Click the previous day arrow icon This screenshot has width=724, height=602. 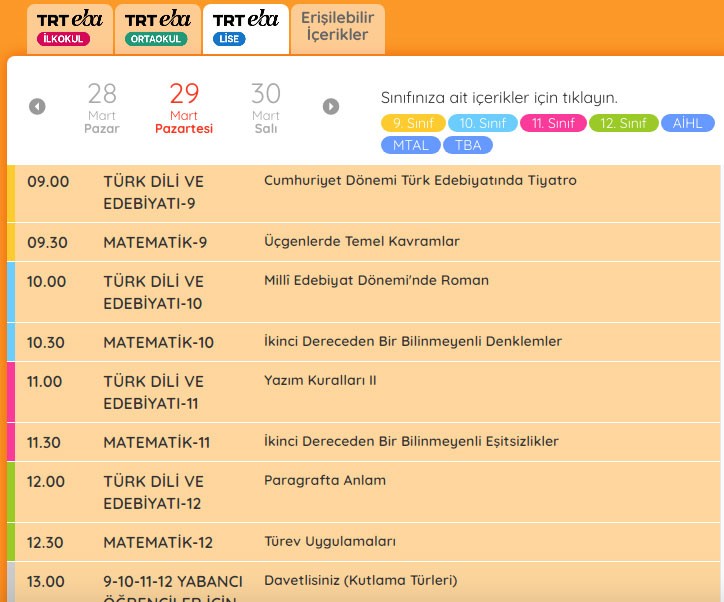[x=37, y=107]
